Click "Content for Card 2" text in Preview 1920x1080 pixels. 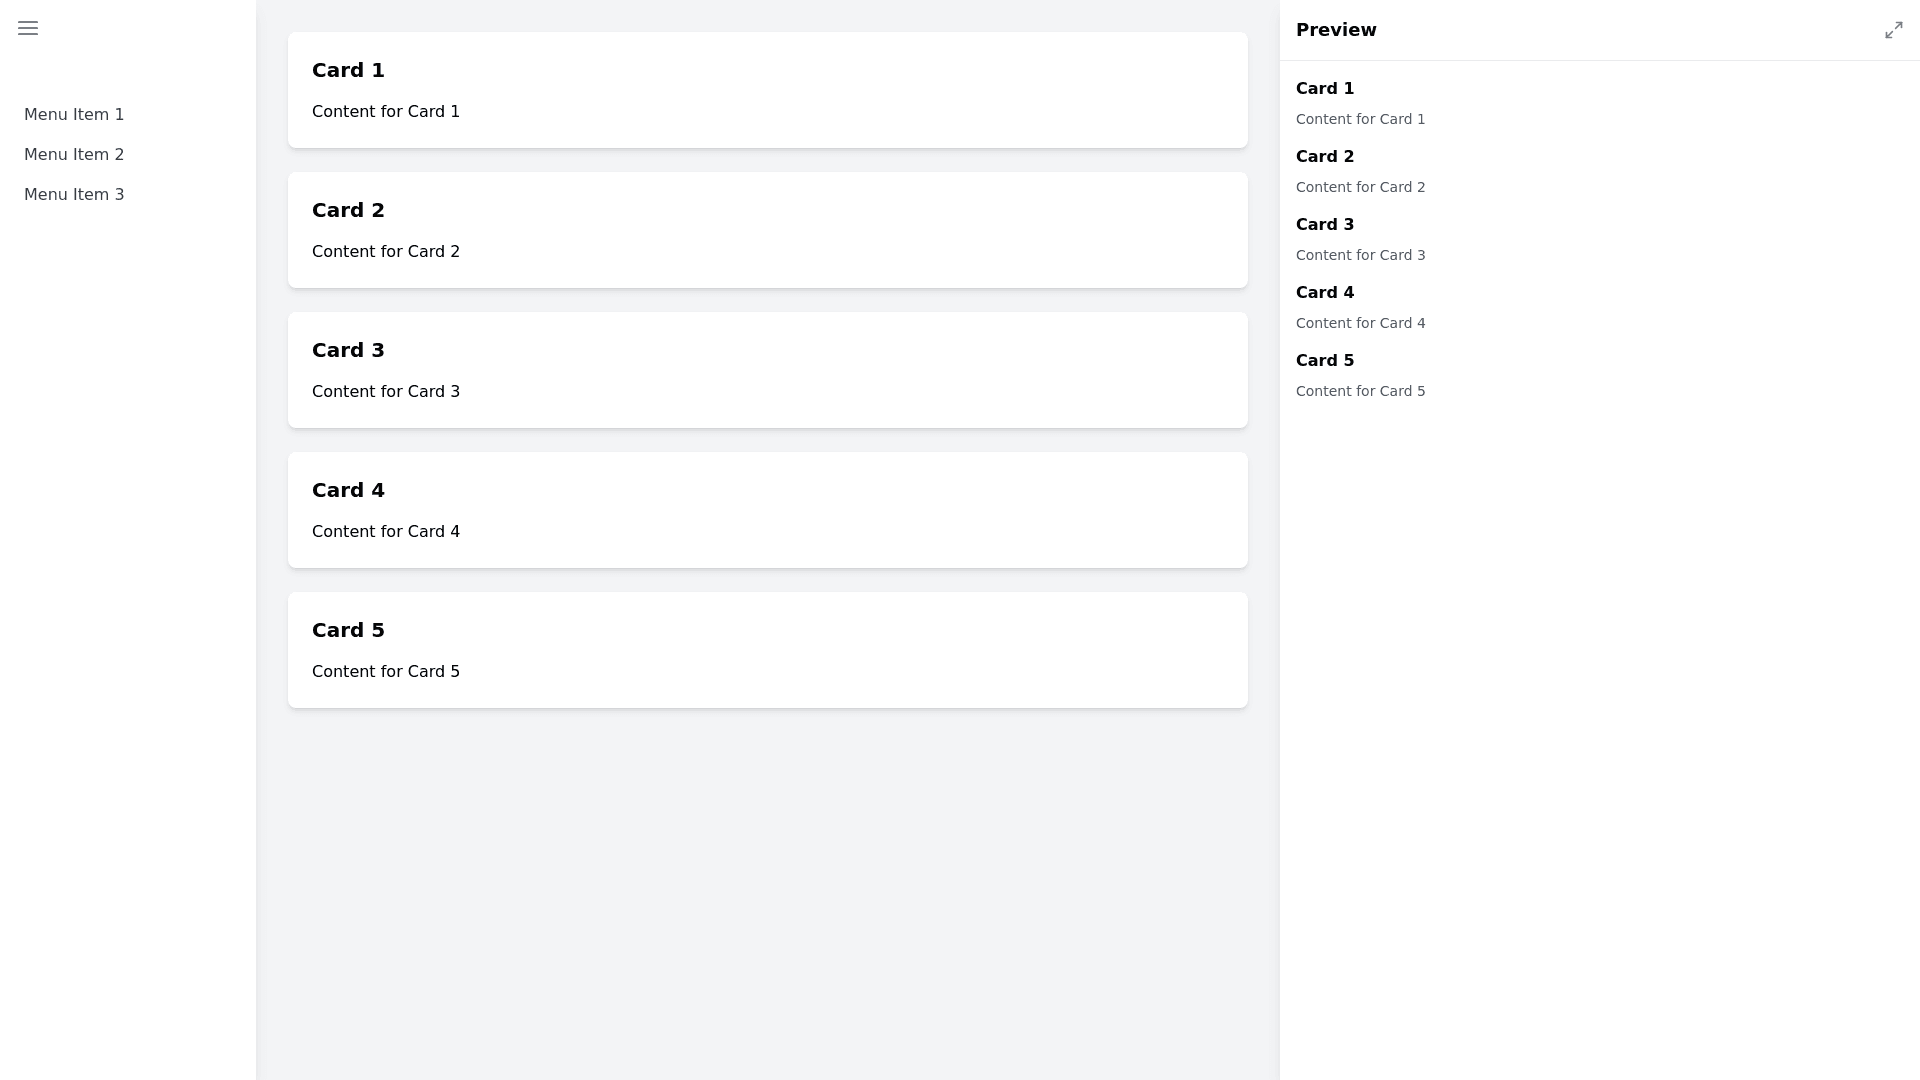[x=1360, y=187]
